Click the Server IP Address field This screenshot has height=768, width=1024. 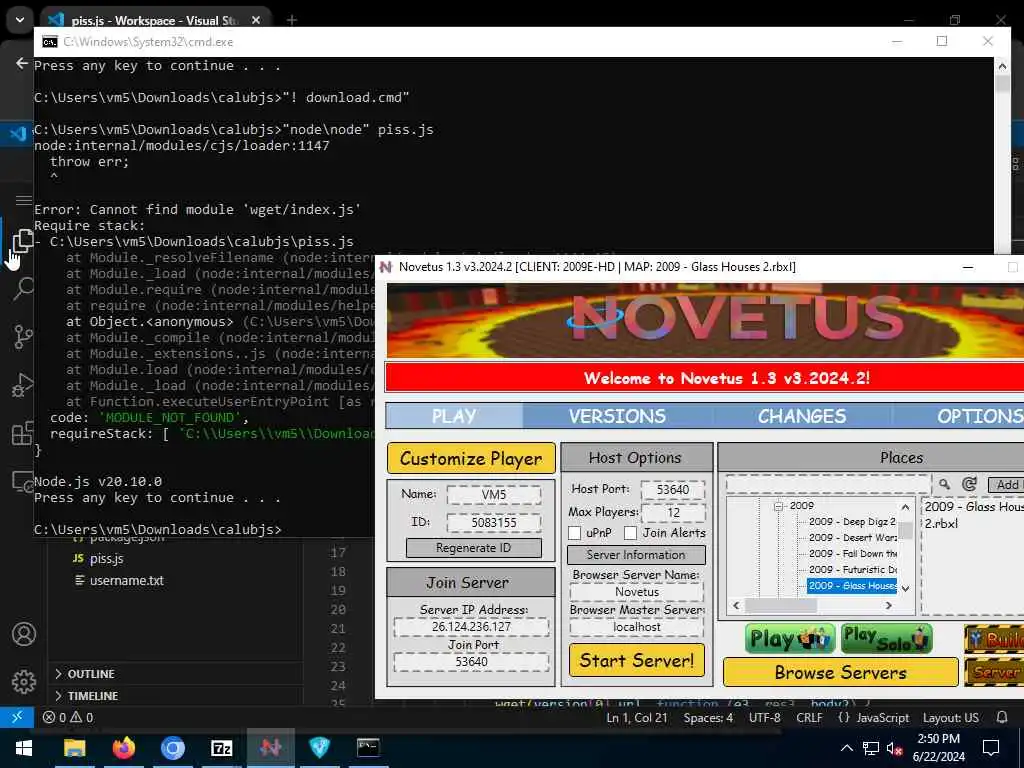pyautogui.click(x=472, y=627)
